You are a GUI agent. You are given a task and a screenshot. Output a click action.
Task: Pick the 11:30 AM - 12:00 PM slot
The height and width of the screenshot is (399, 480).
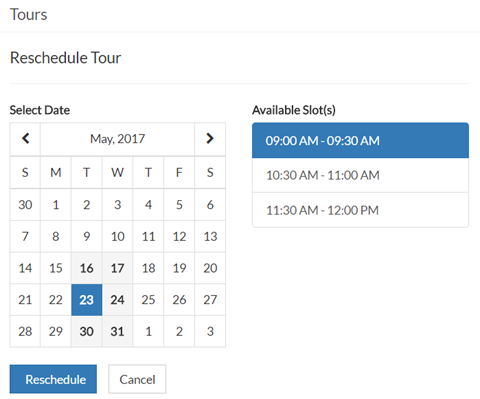point(360,210)
